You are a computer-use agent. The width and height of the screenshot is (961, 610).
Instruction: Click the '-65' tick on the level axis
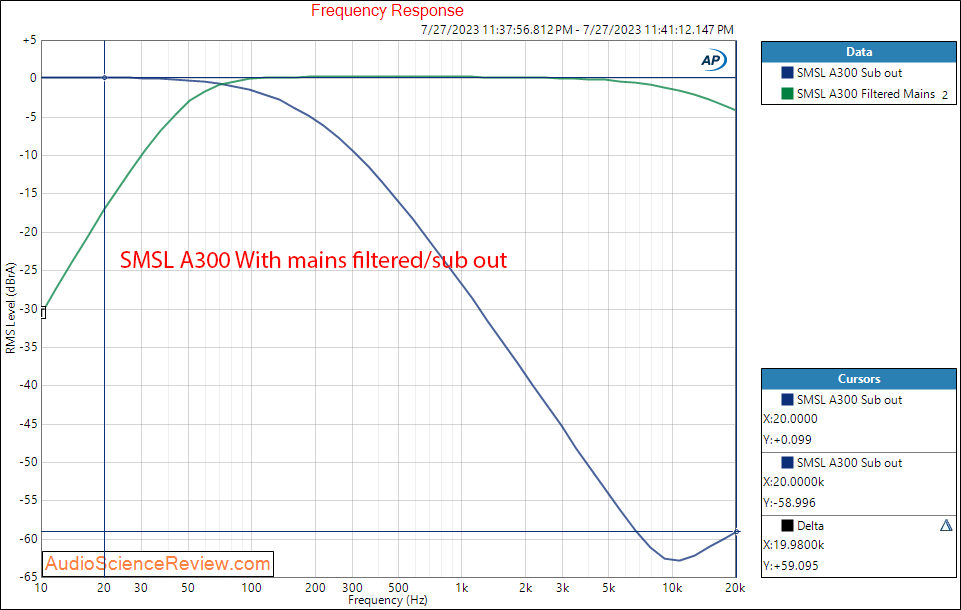pyautogui.click(x=28, y=577)
